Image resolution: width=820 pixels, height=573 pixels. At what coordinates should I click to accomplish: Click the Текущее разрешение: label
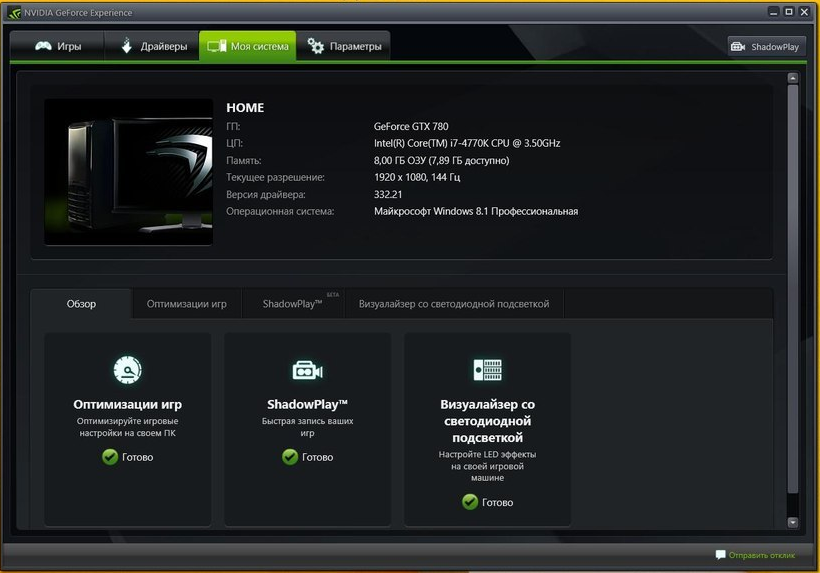coord(275,177)
